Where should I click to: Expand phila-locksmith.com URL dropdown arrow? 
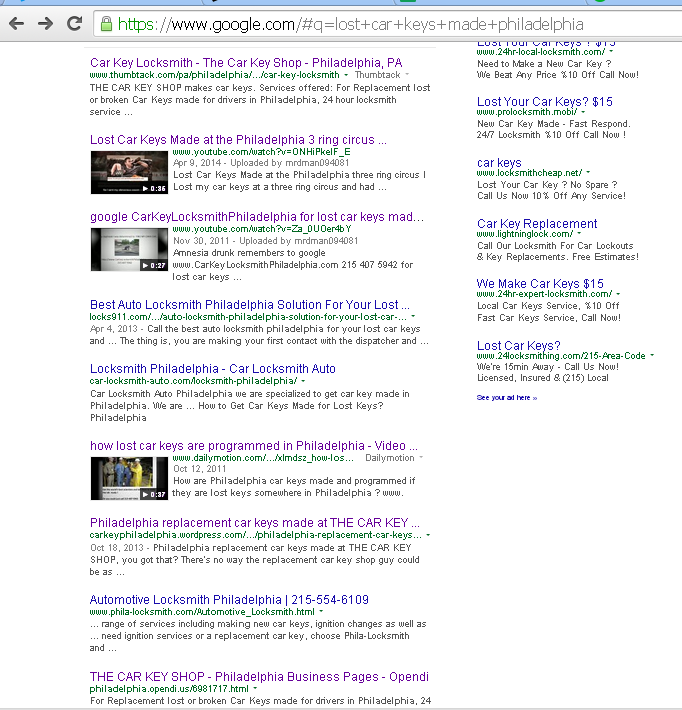(x=322, y=612)
